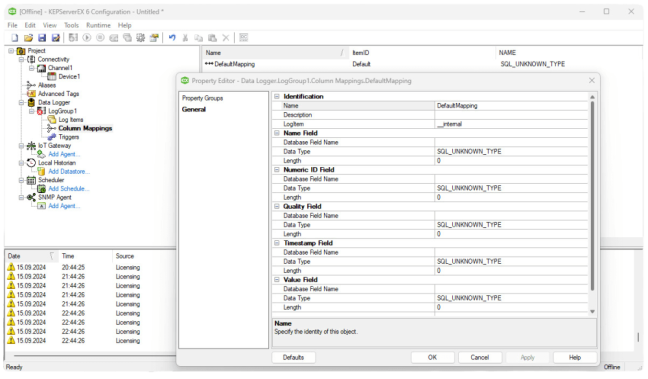
Task: Click the Log Items folder icon
Action: 52,120
